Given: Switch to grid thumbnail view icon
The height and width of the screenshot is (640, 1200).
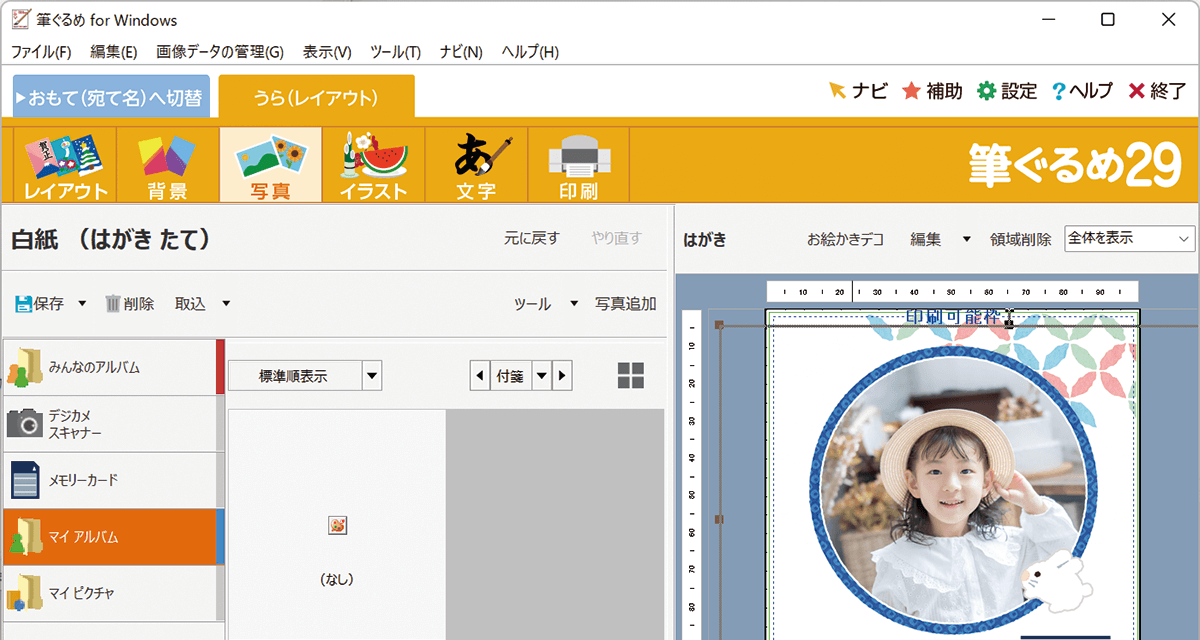Looking at the screenshot, I should click(x=631, y=376).
